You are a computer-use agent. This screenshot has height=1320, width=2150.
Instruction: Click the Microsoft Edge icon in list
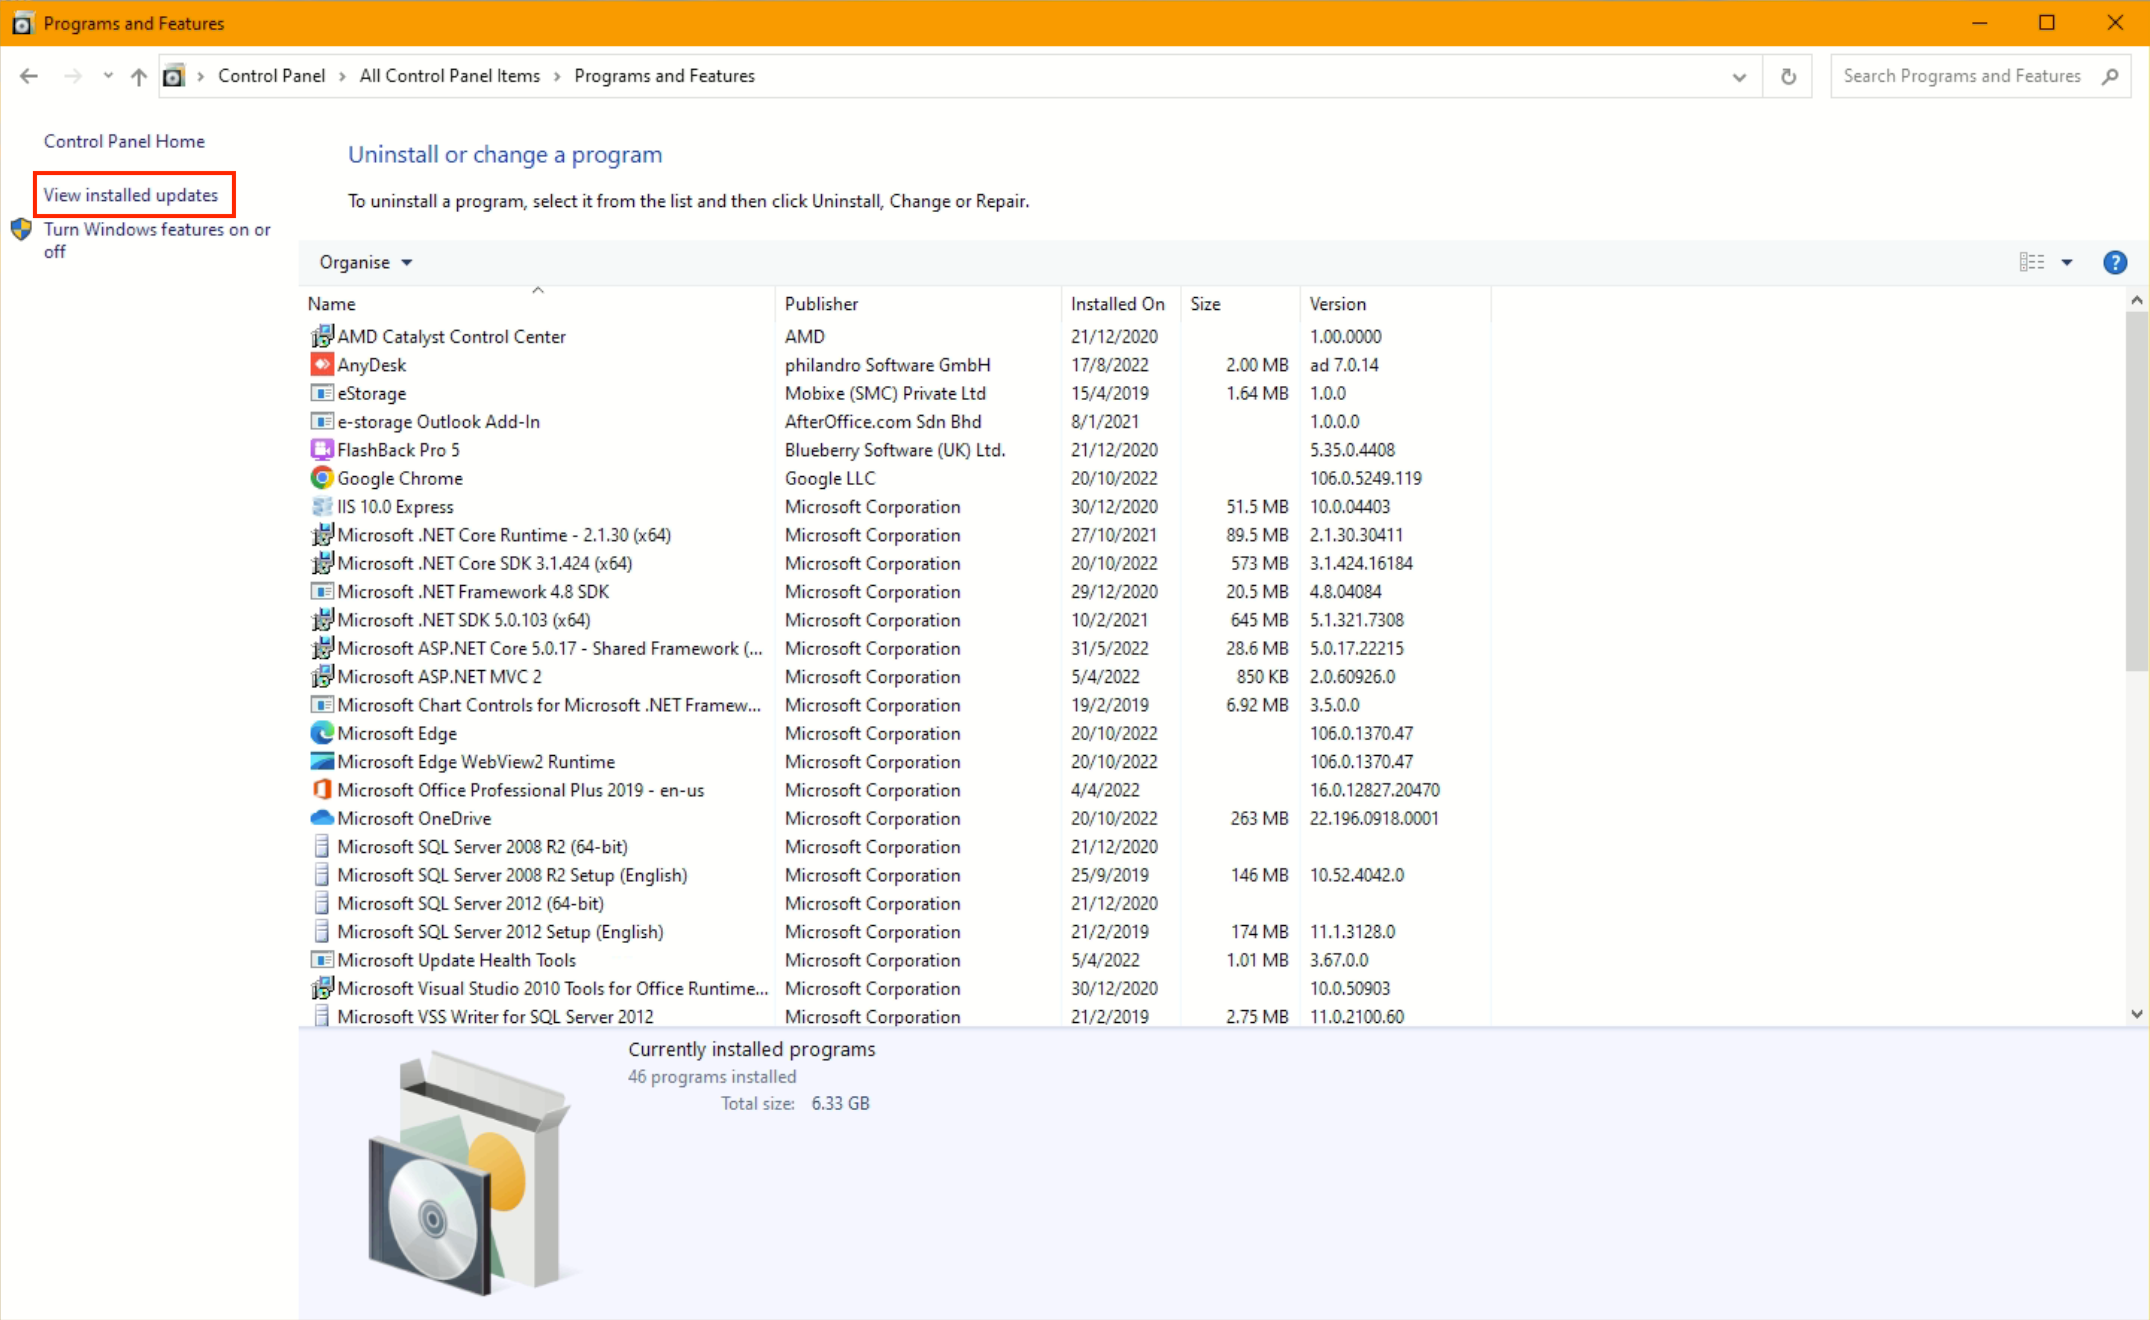[321, 733]
